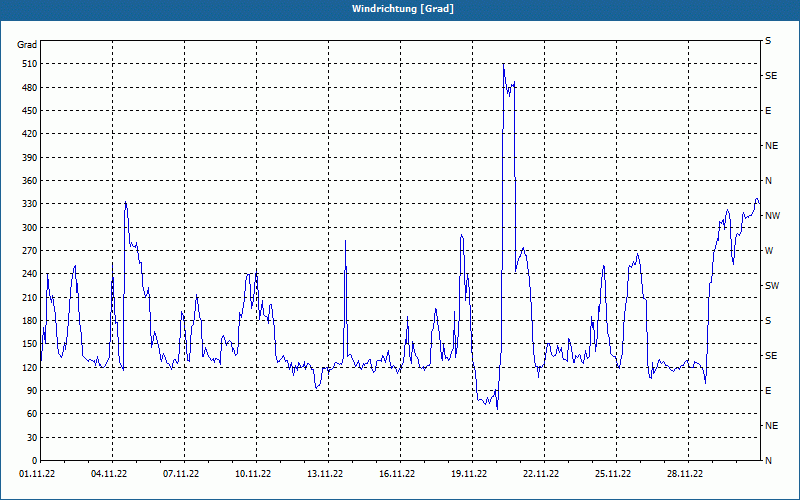
Task: Select the y-axis value "30"
Action: (32, 437)
